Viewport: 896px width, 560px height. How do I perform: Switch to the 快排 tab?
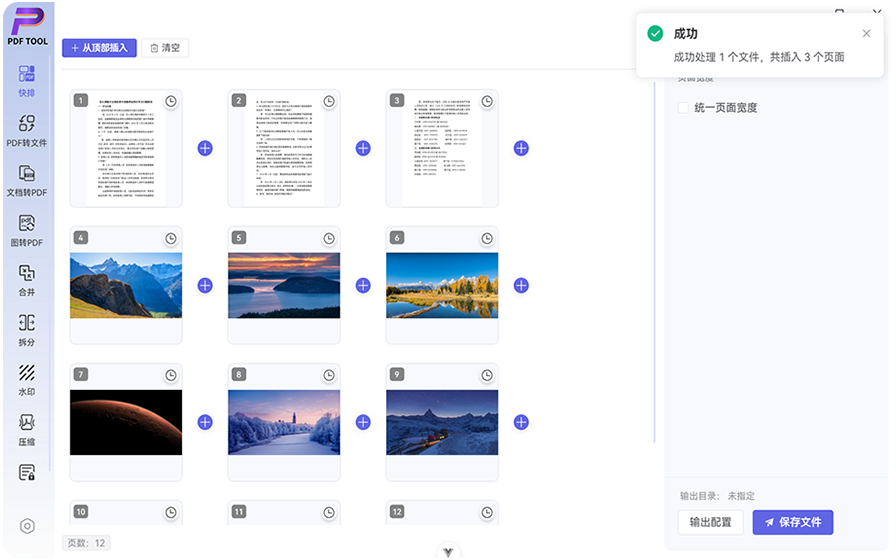(27, 81)
